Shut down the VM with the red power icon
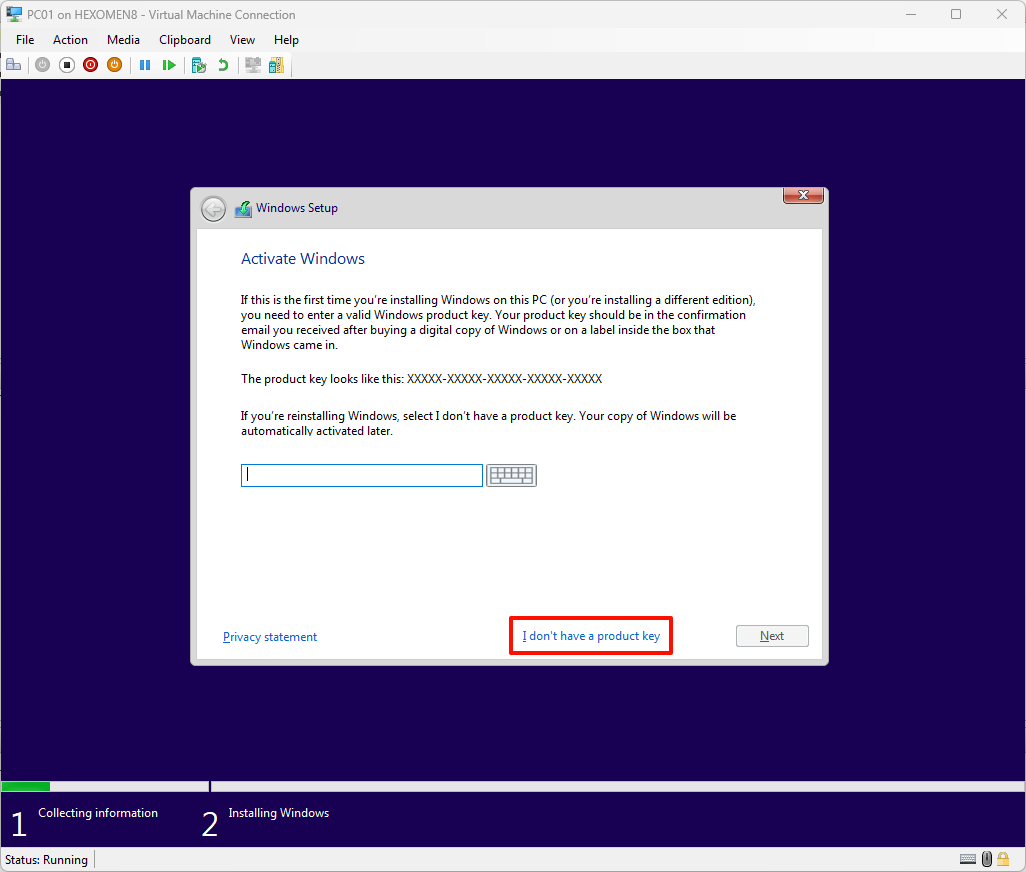 click(90, 65)
